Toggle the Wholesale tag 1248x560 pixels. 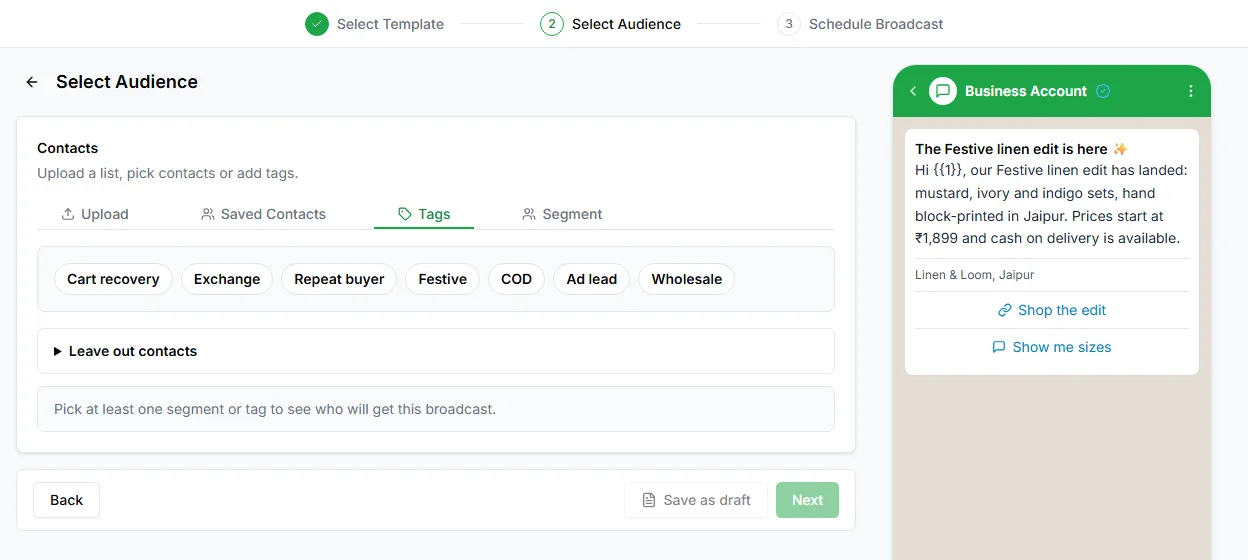687,279
